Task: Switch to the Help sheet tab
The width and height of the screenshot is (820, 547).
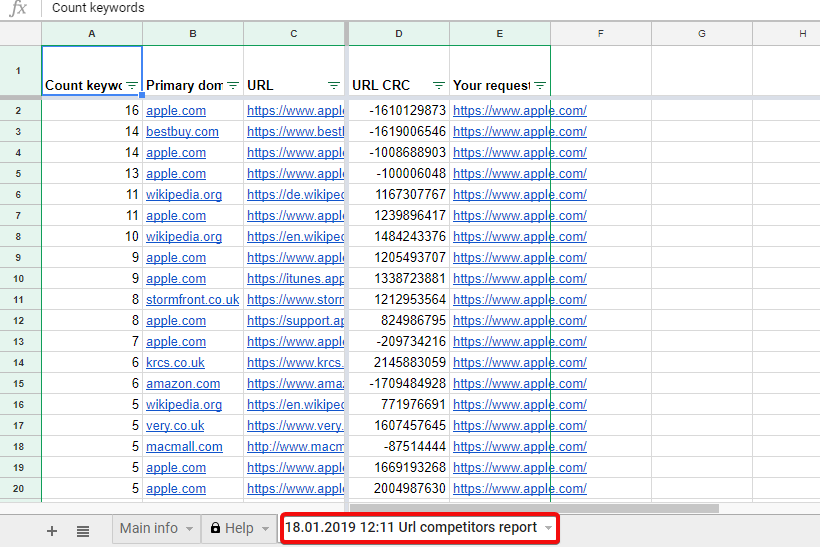Action: pyautogui.click(x=239, y=528)
